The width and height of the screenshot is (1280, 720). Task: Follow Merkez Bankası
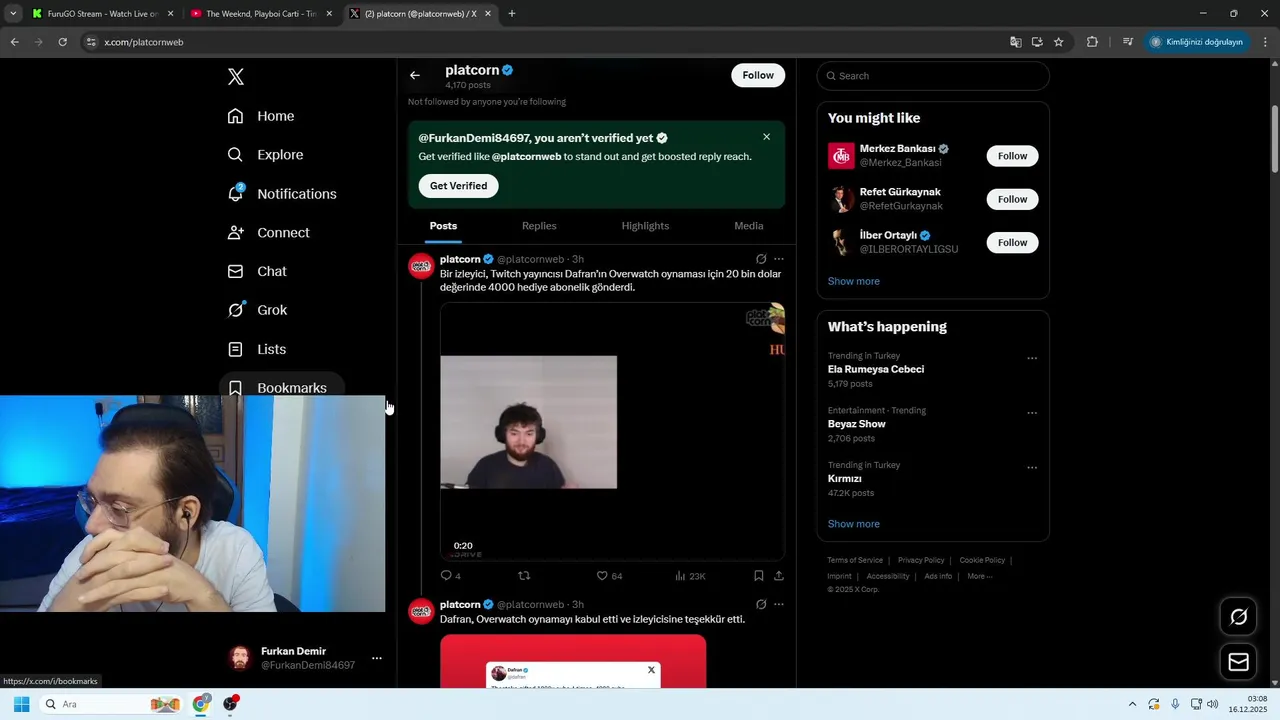1012,156
